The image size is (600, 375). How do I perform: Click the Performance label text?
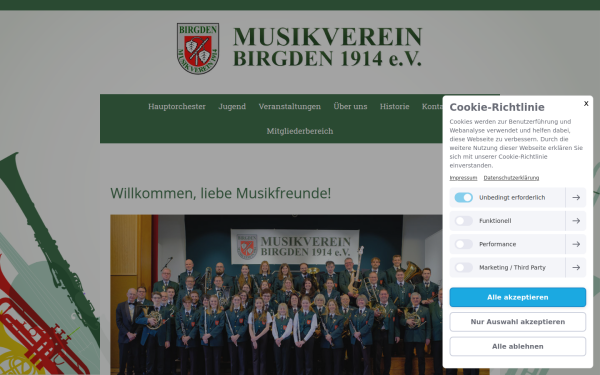(x=497, y=244)
